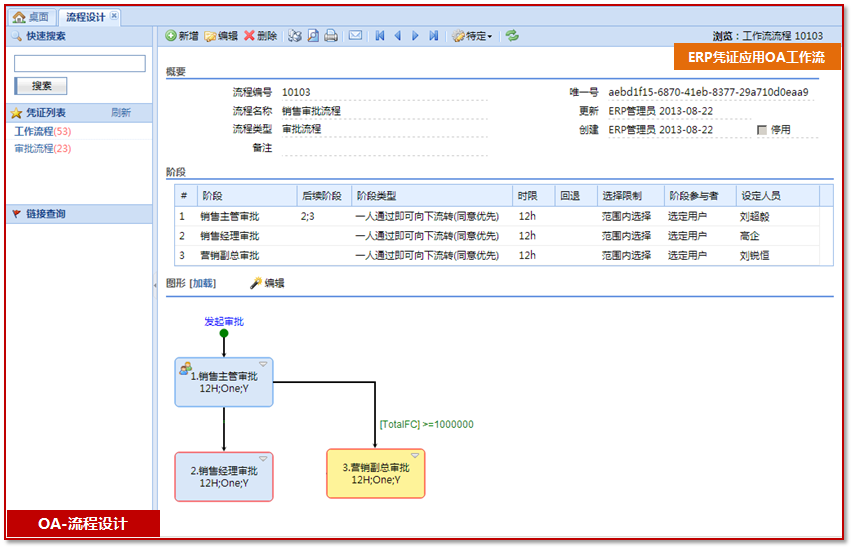The height and width of the screenshot is (550, 854).
Task: Collapse the left sidebar splitter handle
Action: click(x=155, y=285)
